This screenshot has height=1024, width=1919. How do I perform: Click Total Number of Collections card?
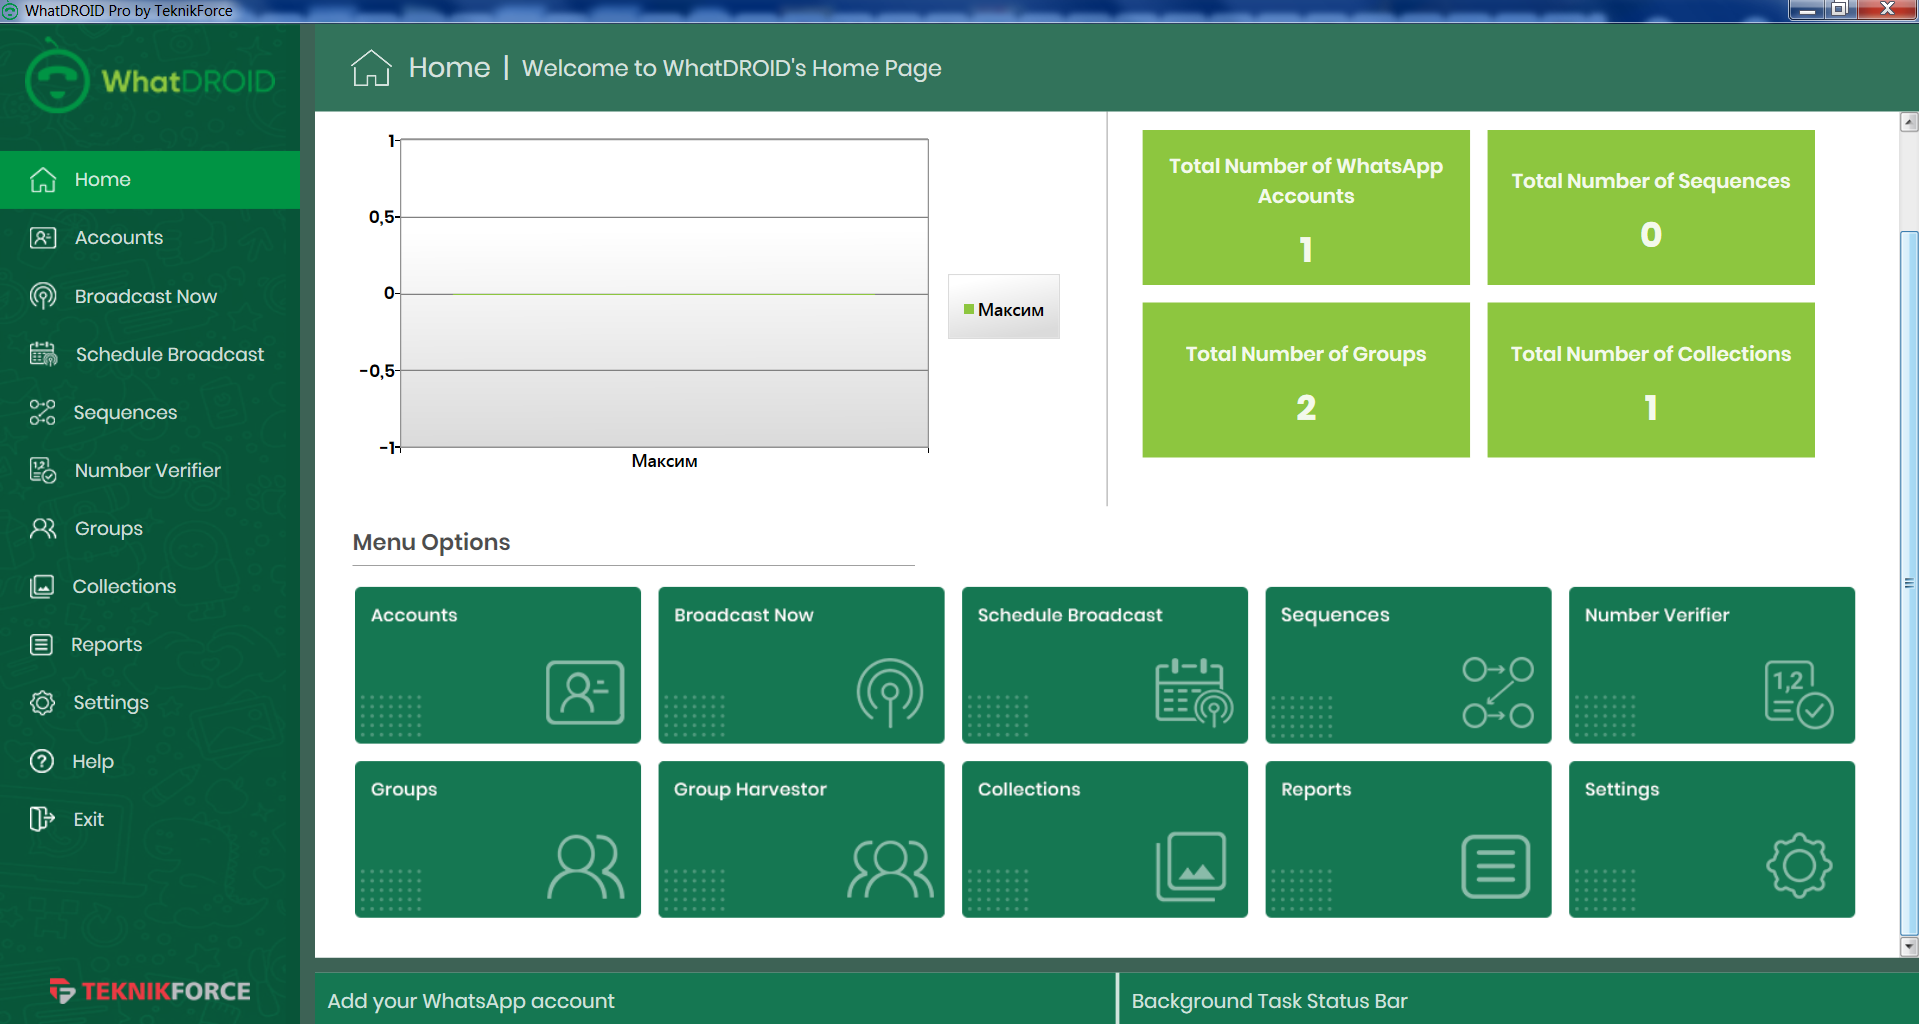coord(1651,380)
